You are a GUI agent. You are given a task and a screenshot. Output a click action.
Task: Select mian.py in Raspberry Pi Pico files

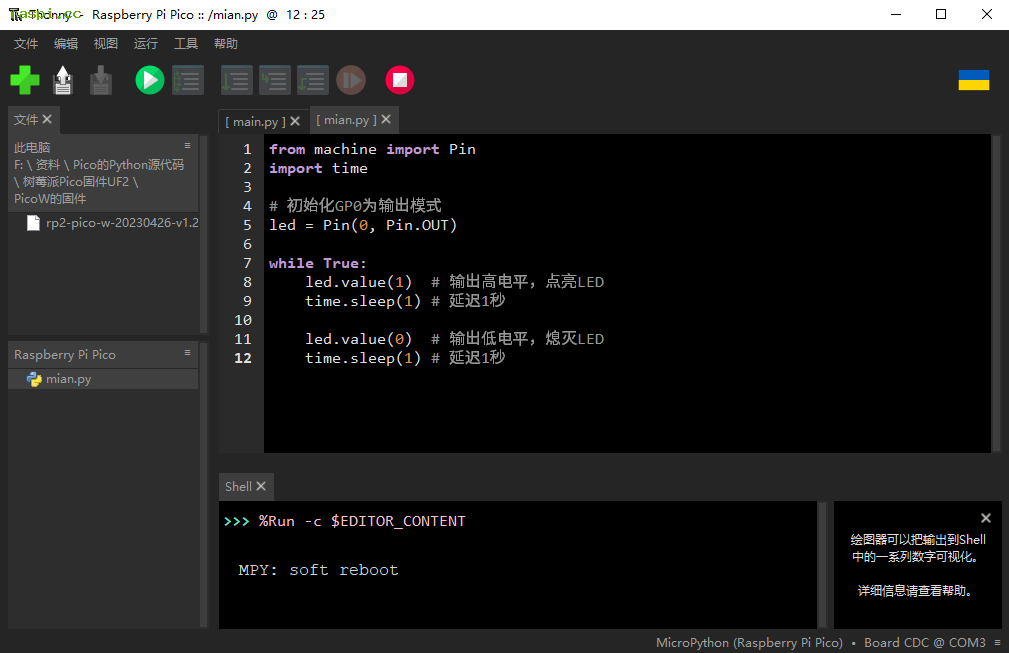(x=68, y=379)
